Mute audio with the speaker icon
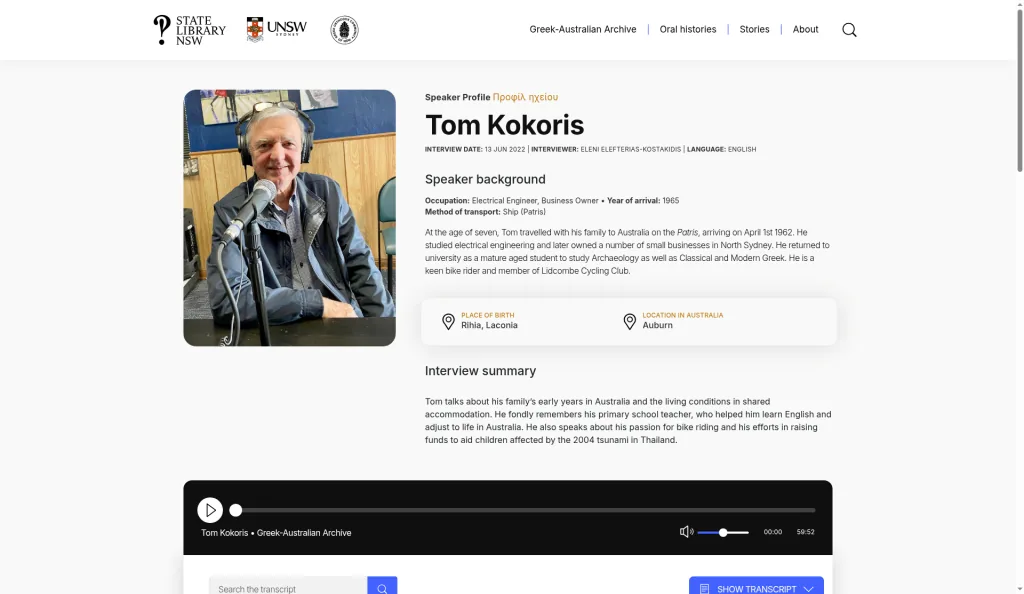 686,532
